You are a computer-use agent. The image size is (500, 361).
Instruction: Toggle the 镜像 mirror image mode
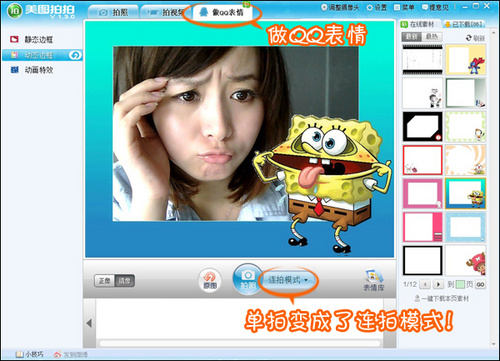point(124,281)
